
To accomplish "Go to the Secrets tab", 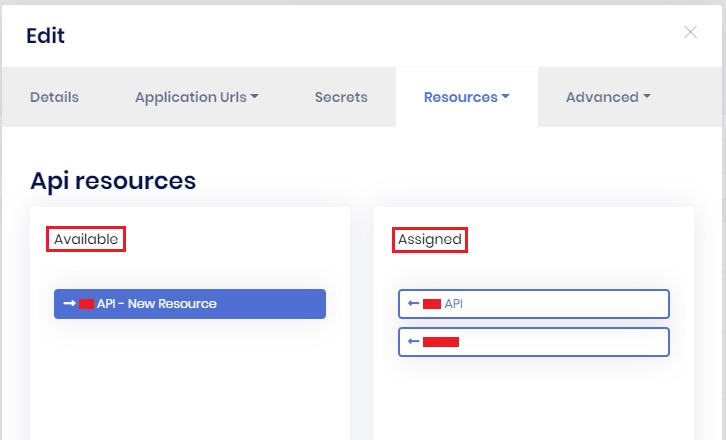I will pos(341,97).
